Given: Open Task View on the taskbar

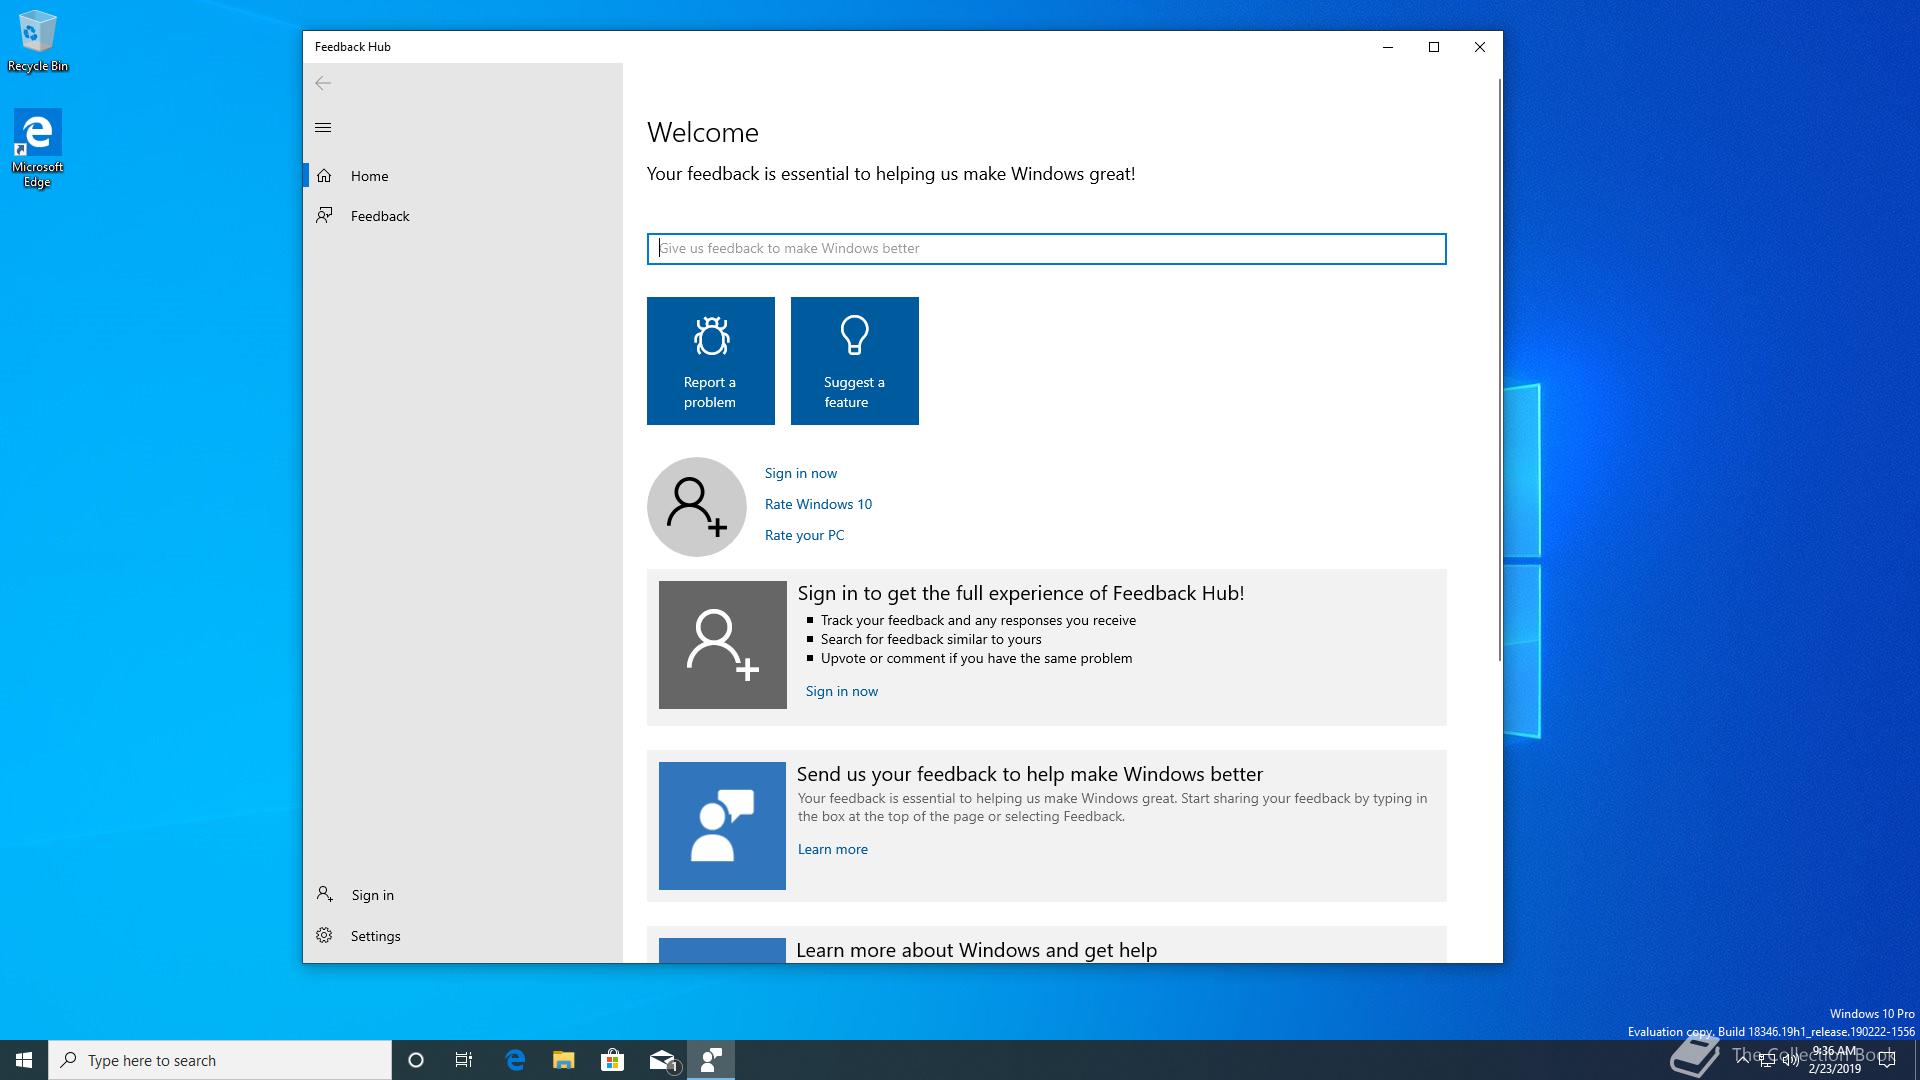Looking at the screenshot, I should pyautogui.click(x=464, y=1060).
